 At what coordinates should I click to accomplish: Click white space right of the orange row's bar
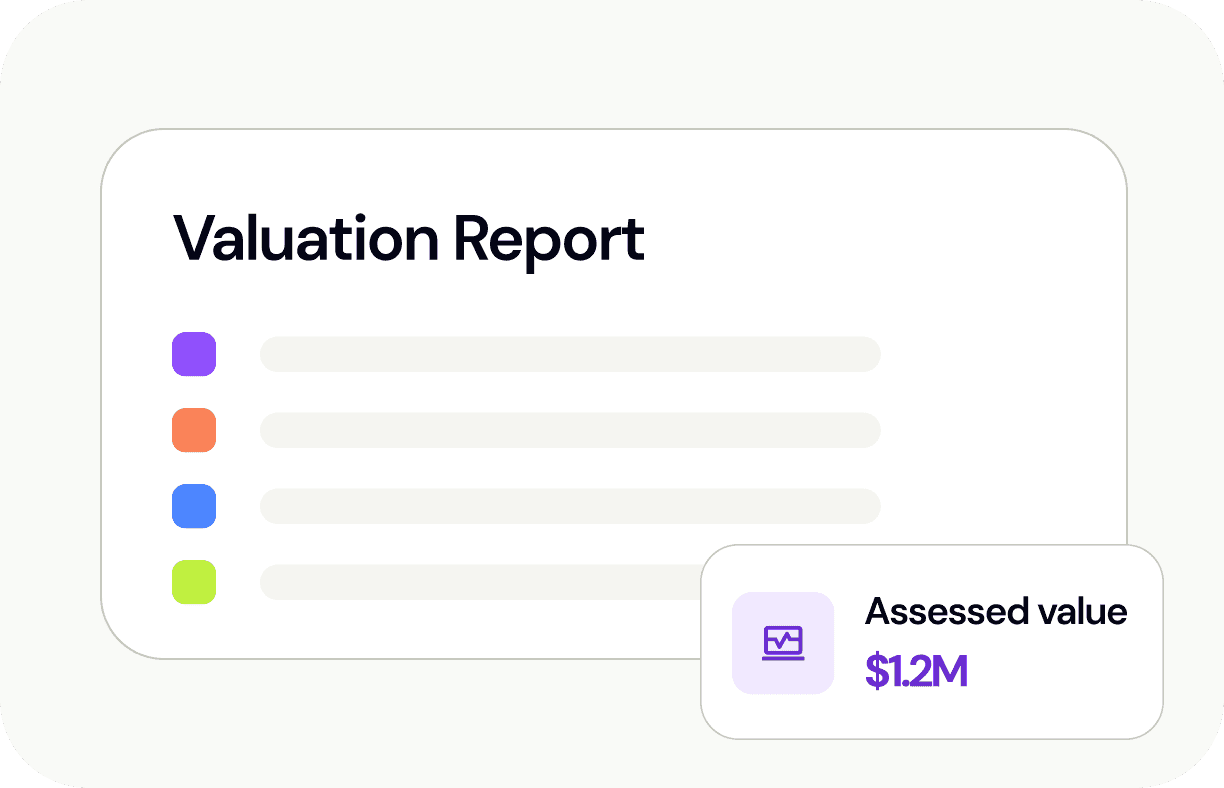[x=1000, y=430]
